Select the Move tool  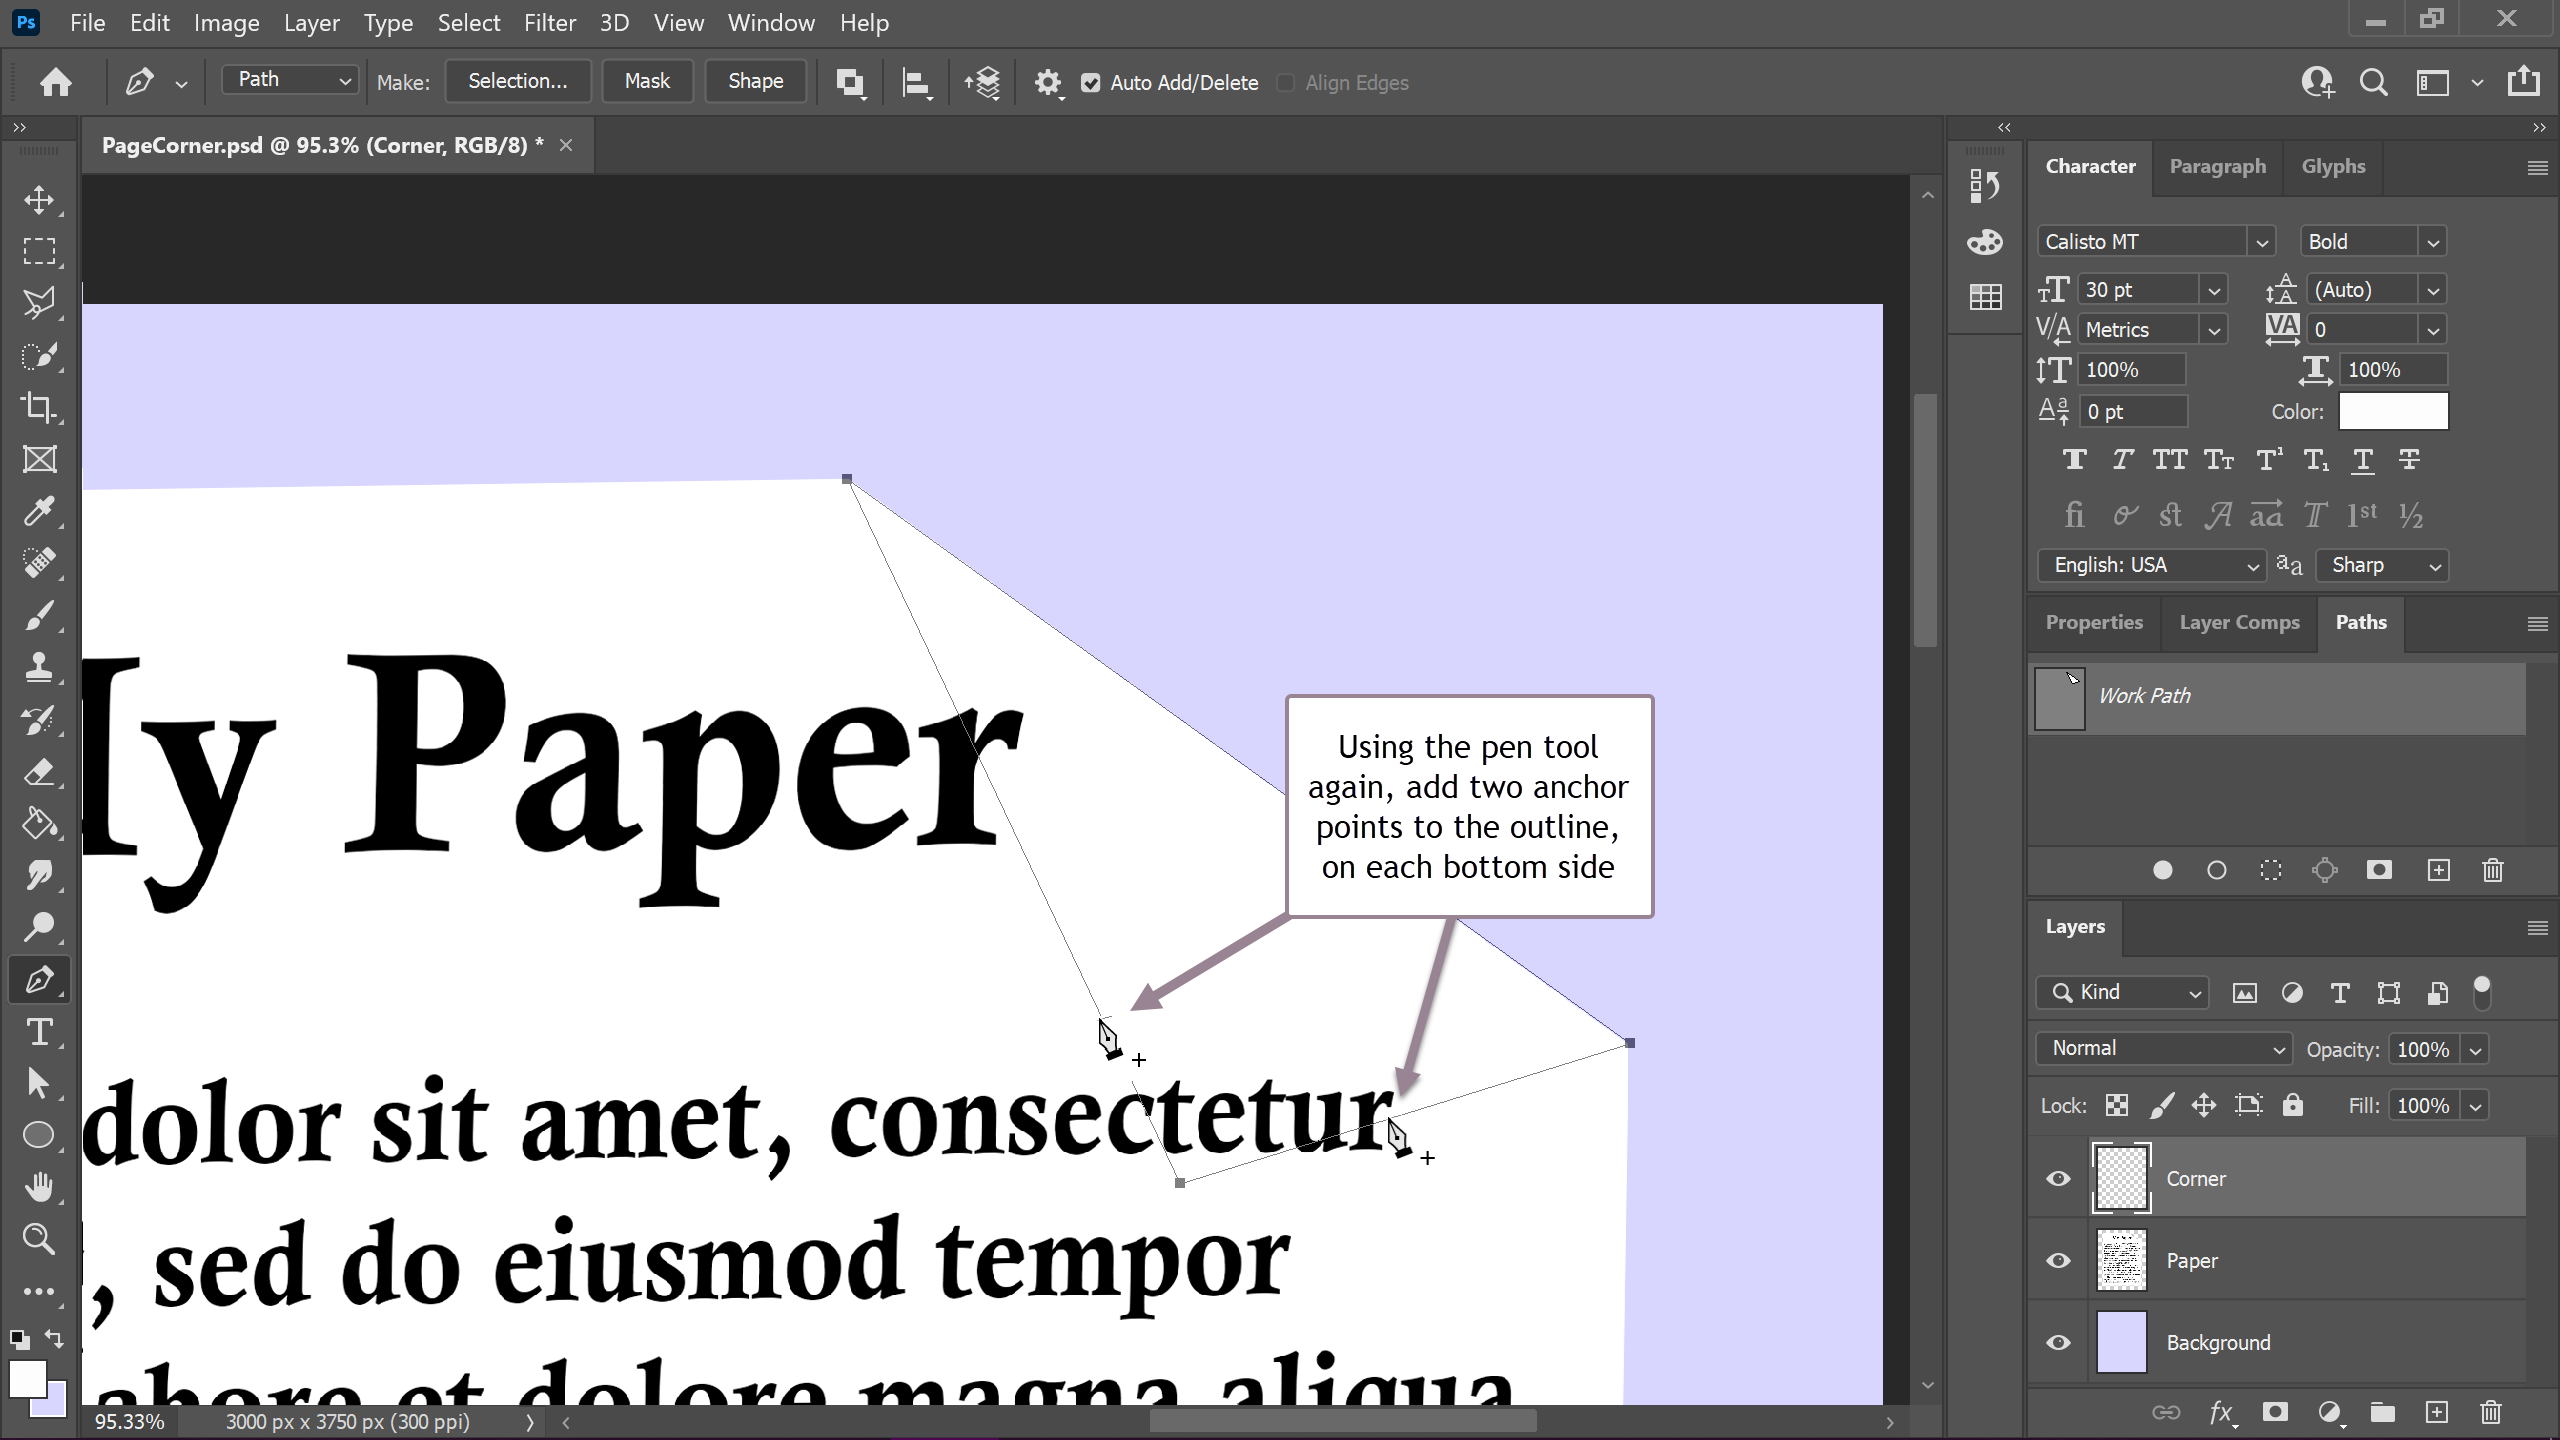tap(39, 199)
